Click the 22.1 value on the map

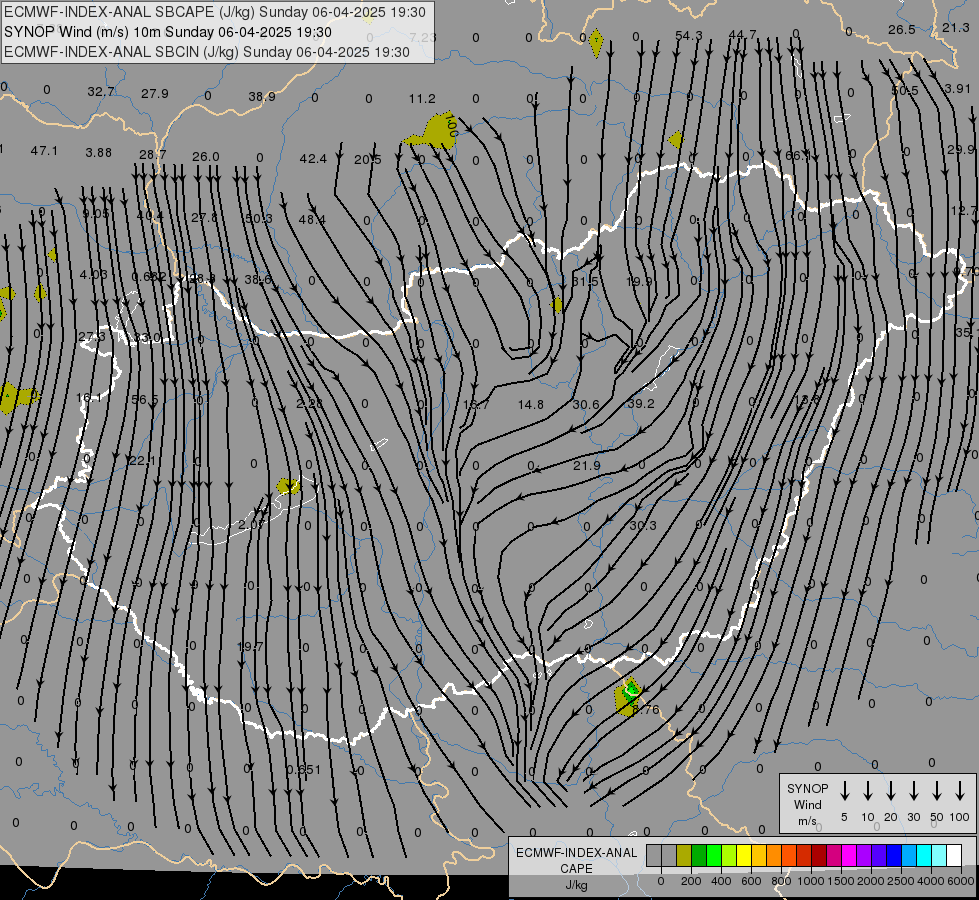(x=142, y=461)
